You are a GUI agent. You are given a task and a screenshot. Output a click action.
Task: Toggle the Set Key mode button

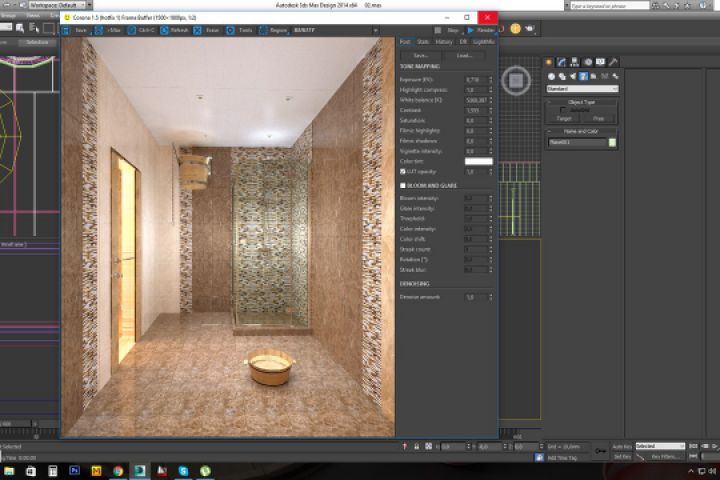[x=622, y=457]
